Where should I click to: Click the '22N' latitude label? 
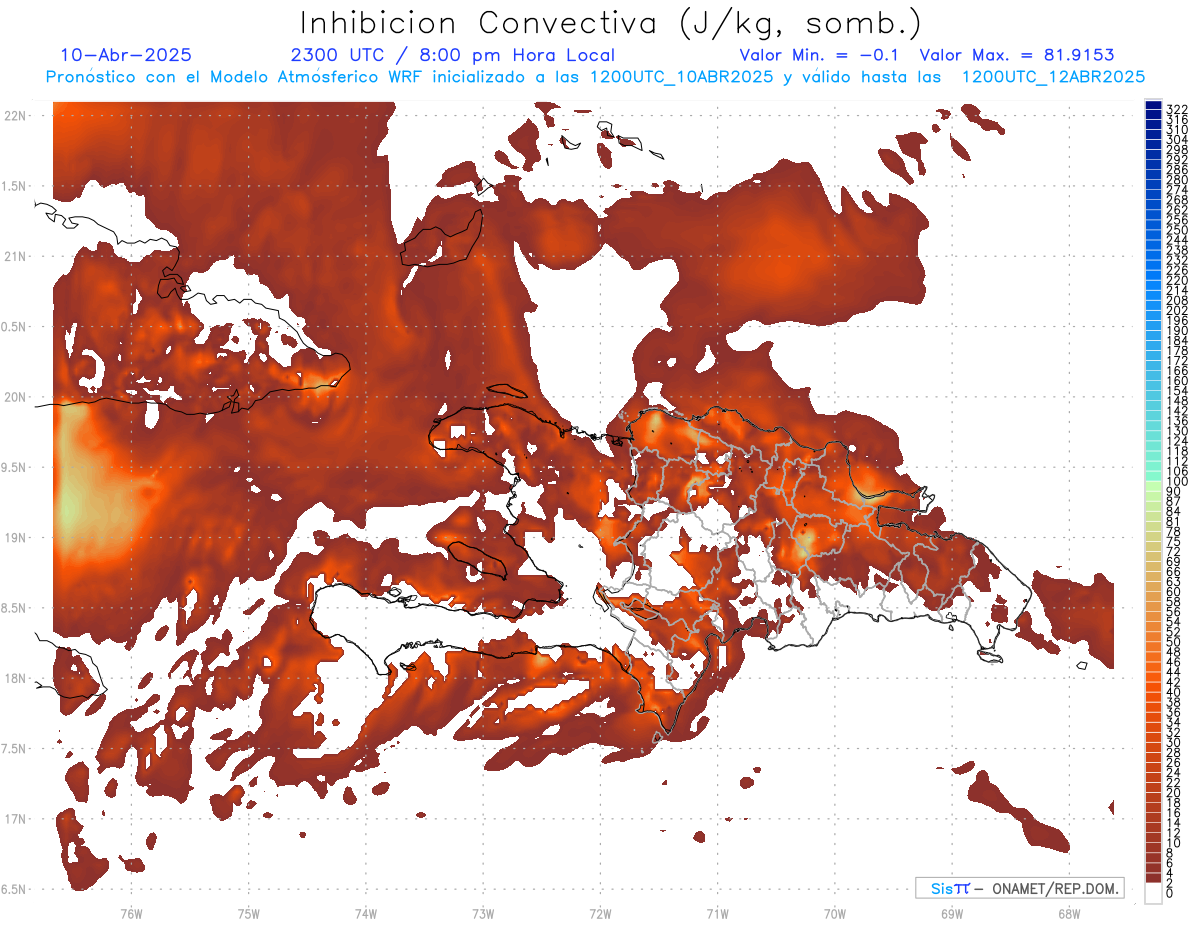(x=16, y=116)
